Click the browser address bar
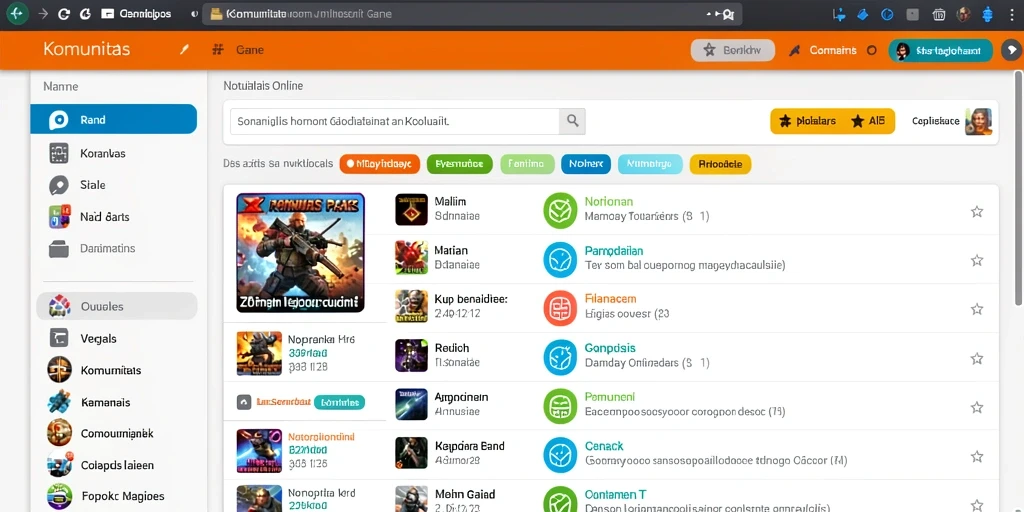Viewport: 1024px width, 512px height. [473, 14]
